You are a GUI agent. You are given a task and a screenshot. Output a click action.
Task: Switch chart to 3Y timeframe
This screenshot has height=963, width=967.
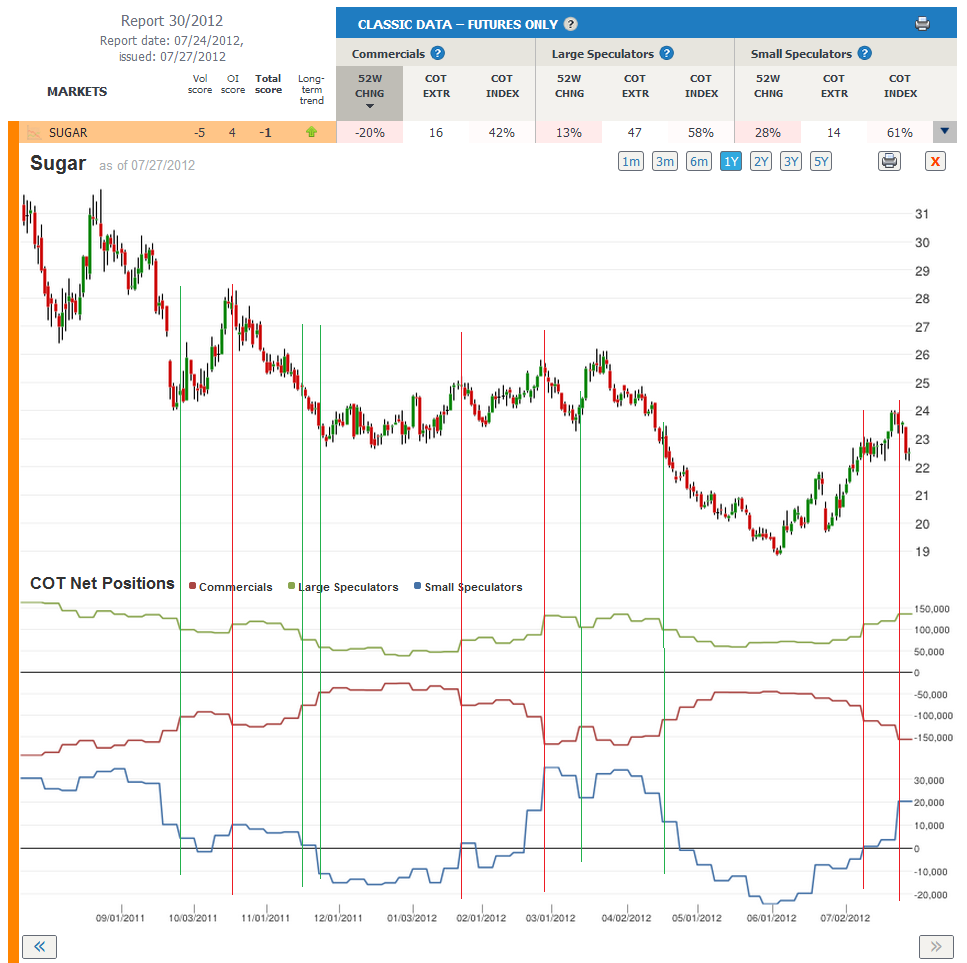791,161
